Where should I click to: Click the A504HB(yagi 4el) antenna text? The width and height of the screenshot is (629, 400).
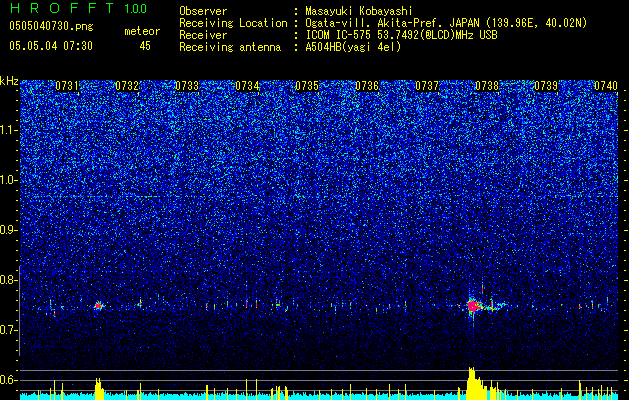pos(353,47)
